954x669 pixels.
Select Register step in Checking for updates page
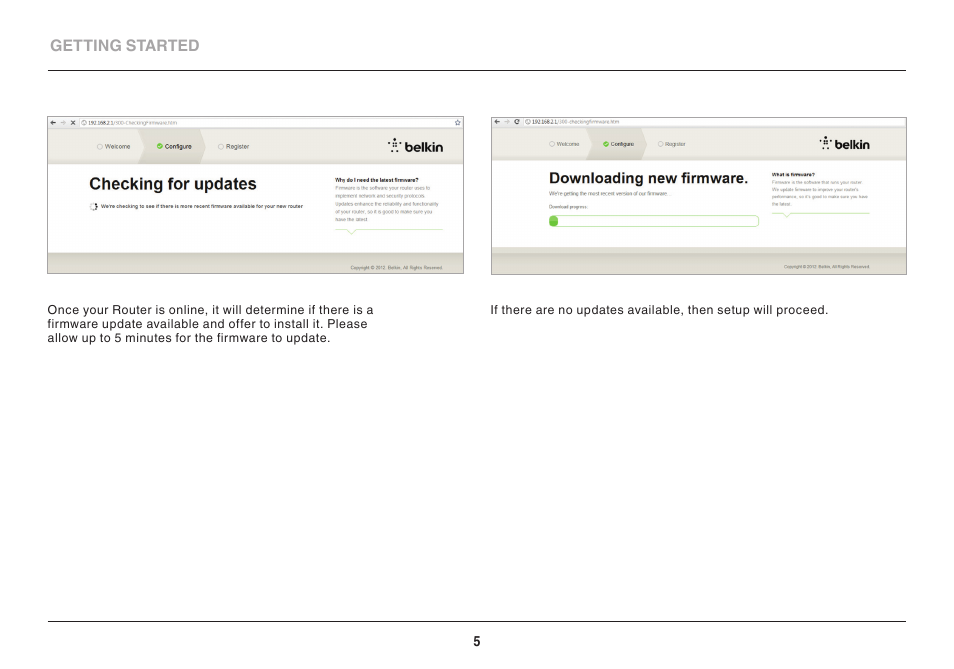coord(234,147)
